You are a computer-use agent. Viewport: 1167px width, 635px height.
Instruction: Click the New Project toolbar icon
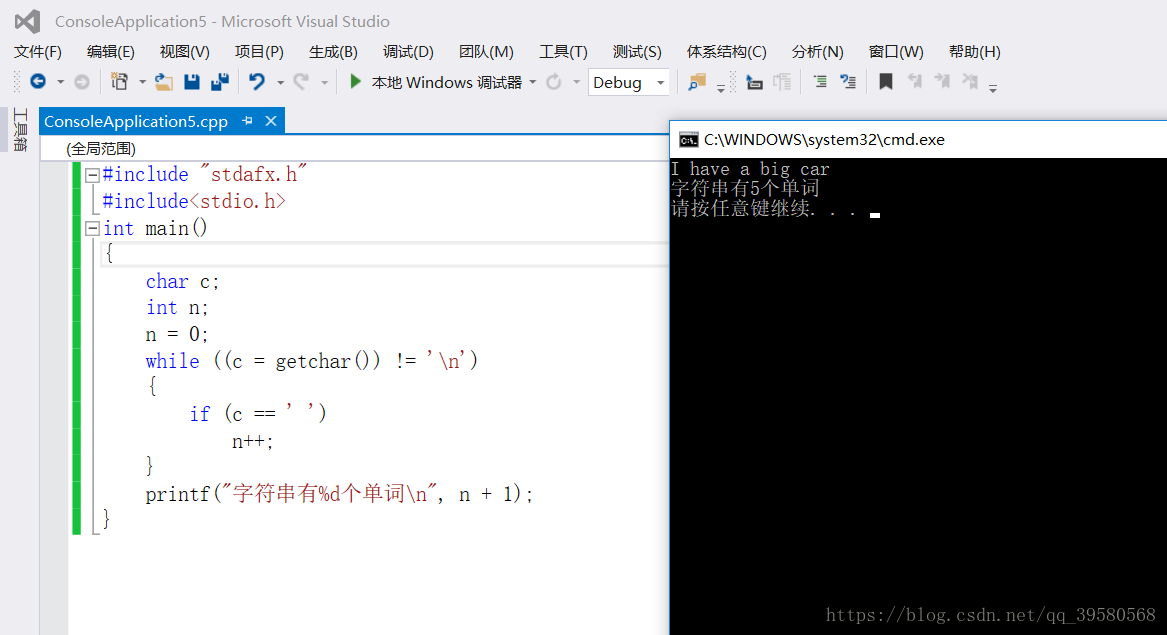pyautogui.click(x=119, y=82)
